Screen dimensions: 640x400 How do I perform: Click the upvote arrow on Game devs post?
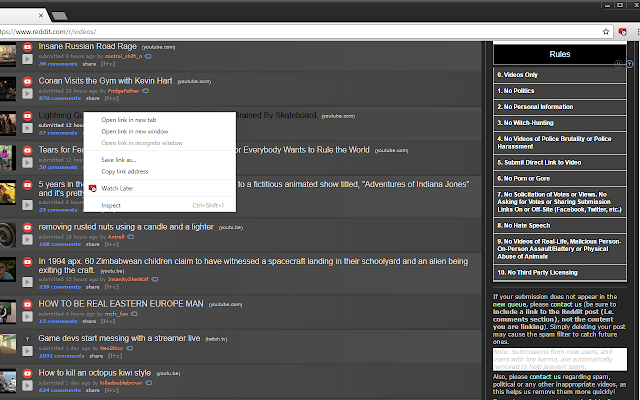click(27, 339)
